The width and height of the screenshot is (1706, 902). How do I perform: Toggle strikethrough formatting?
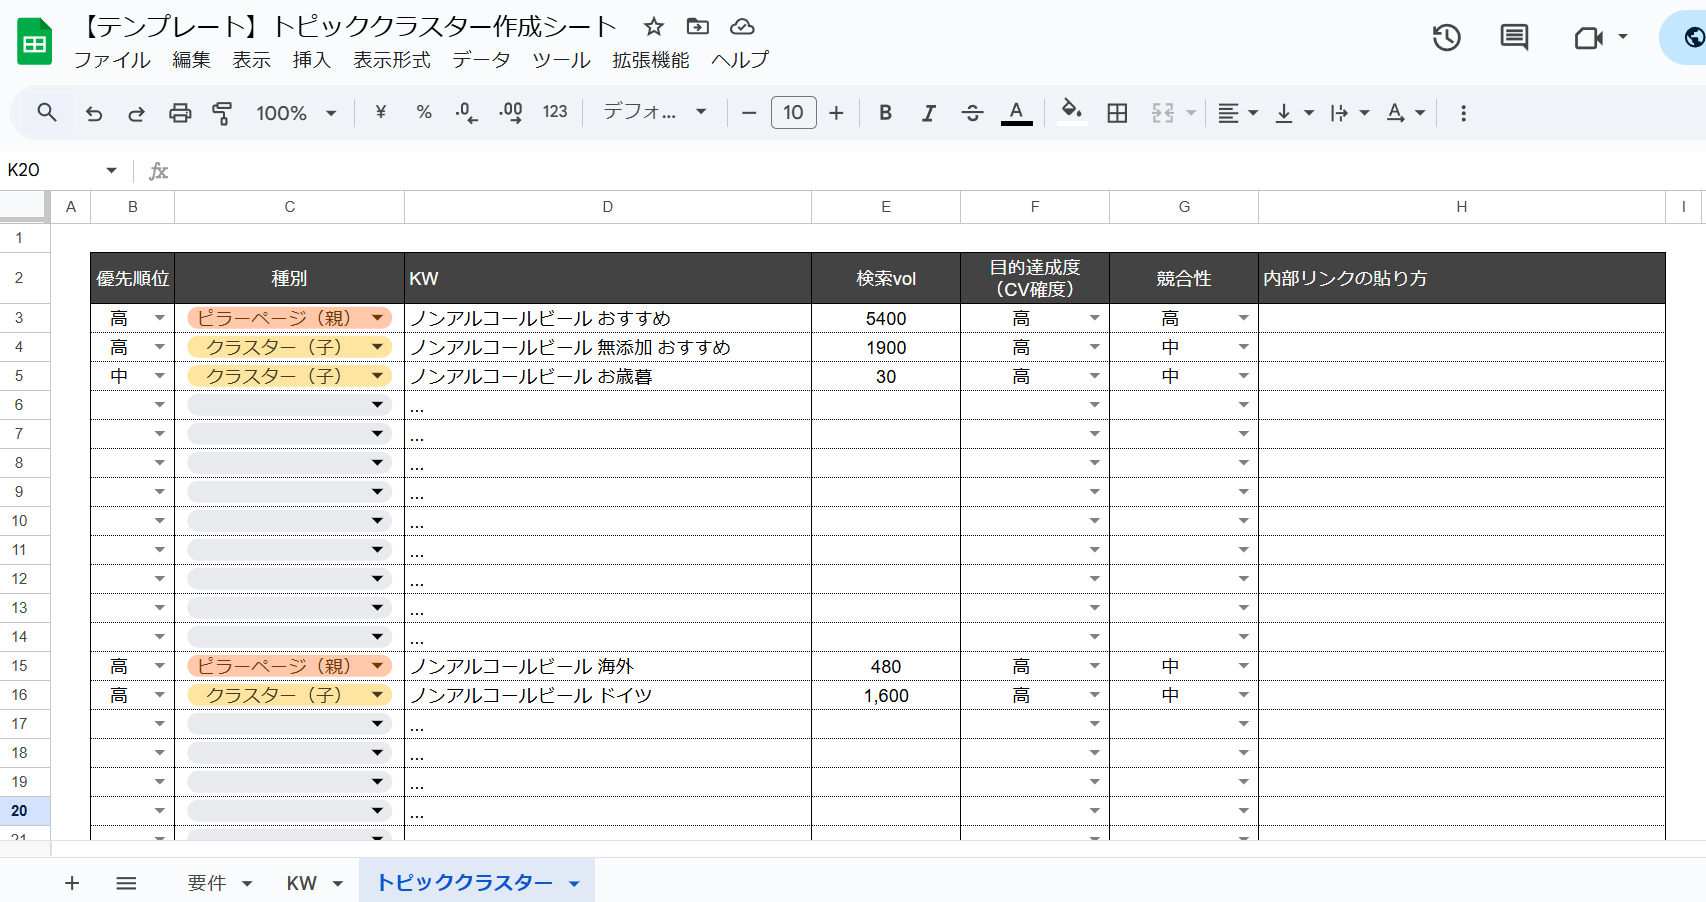tap(972, 113)
